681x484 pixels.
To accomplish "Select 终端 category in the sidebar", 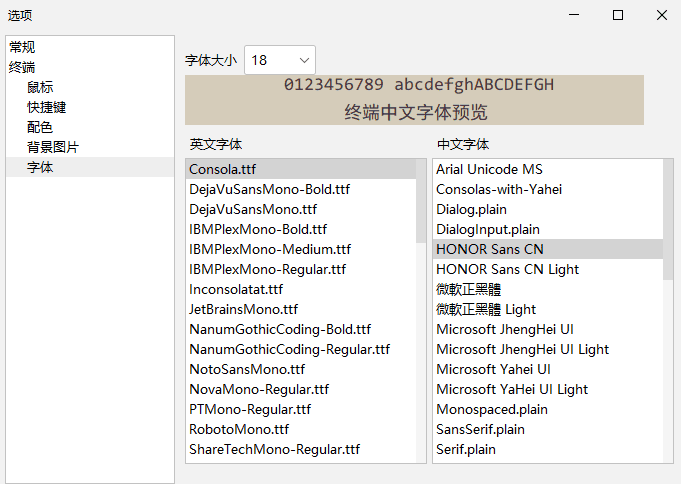I will point(22,67).
